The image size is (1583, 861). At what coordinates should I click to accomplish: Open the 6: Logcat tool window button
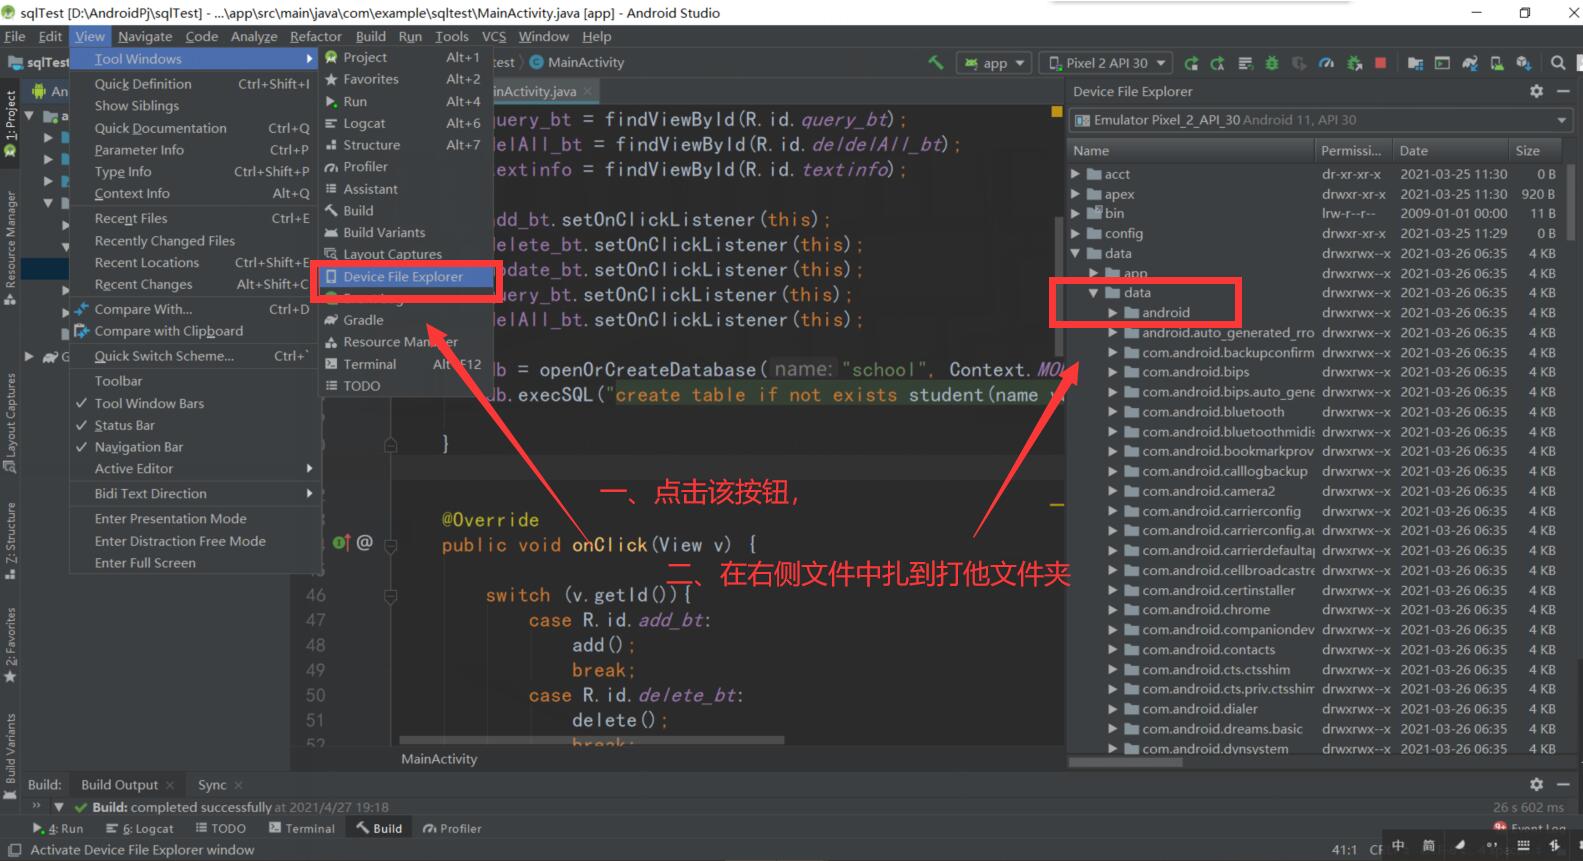[139, 829]
